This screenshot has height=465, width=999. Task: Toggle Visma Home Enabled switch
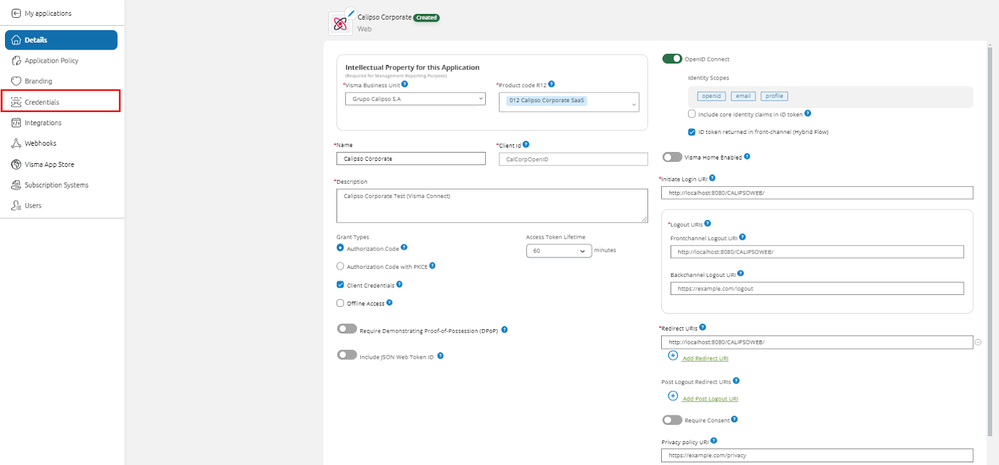(x=672, y=157)
